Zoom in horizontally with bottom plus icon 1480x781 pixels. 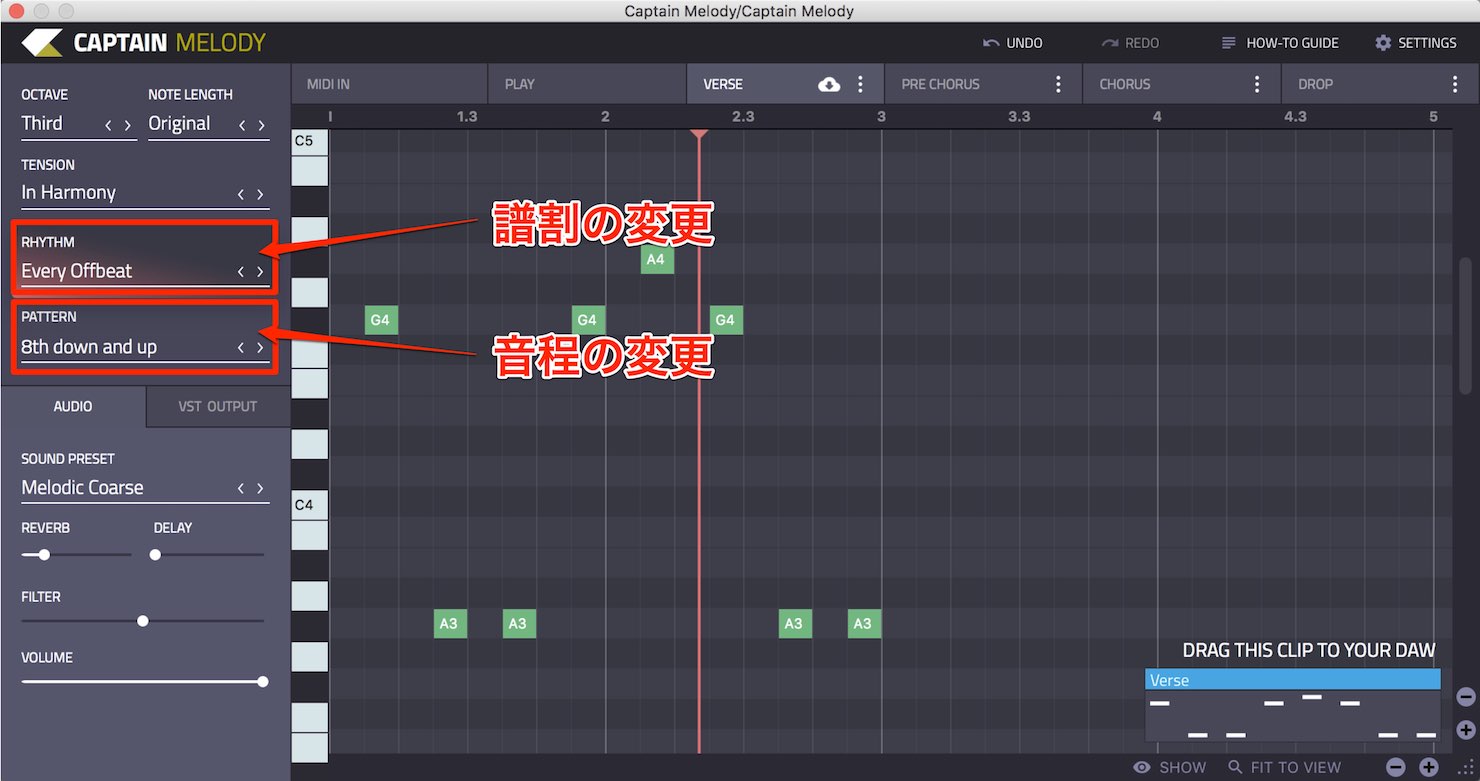(1428, 768)
